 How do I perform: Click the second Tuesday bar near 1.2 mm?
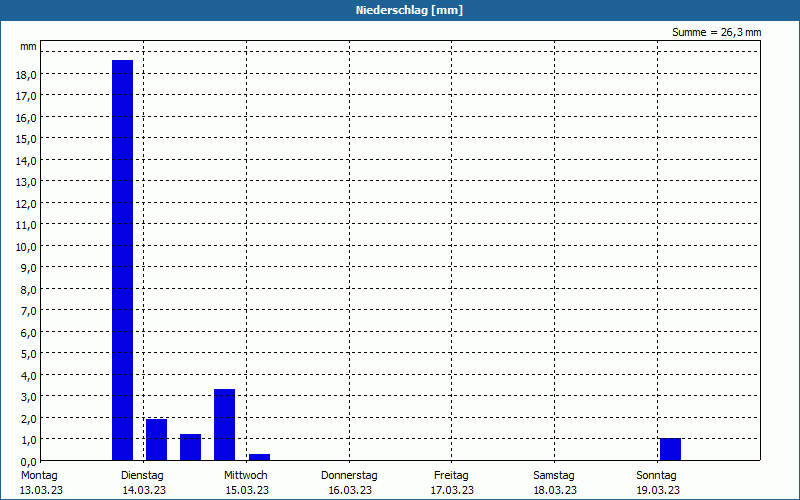tap(190, 447)
